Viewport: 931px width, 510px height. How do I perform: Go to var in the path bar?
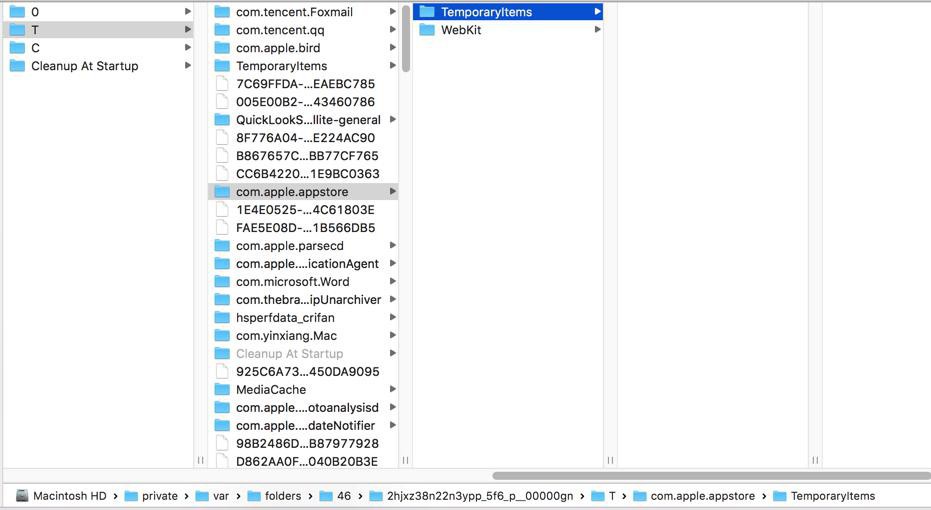point(221,496)
